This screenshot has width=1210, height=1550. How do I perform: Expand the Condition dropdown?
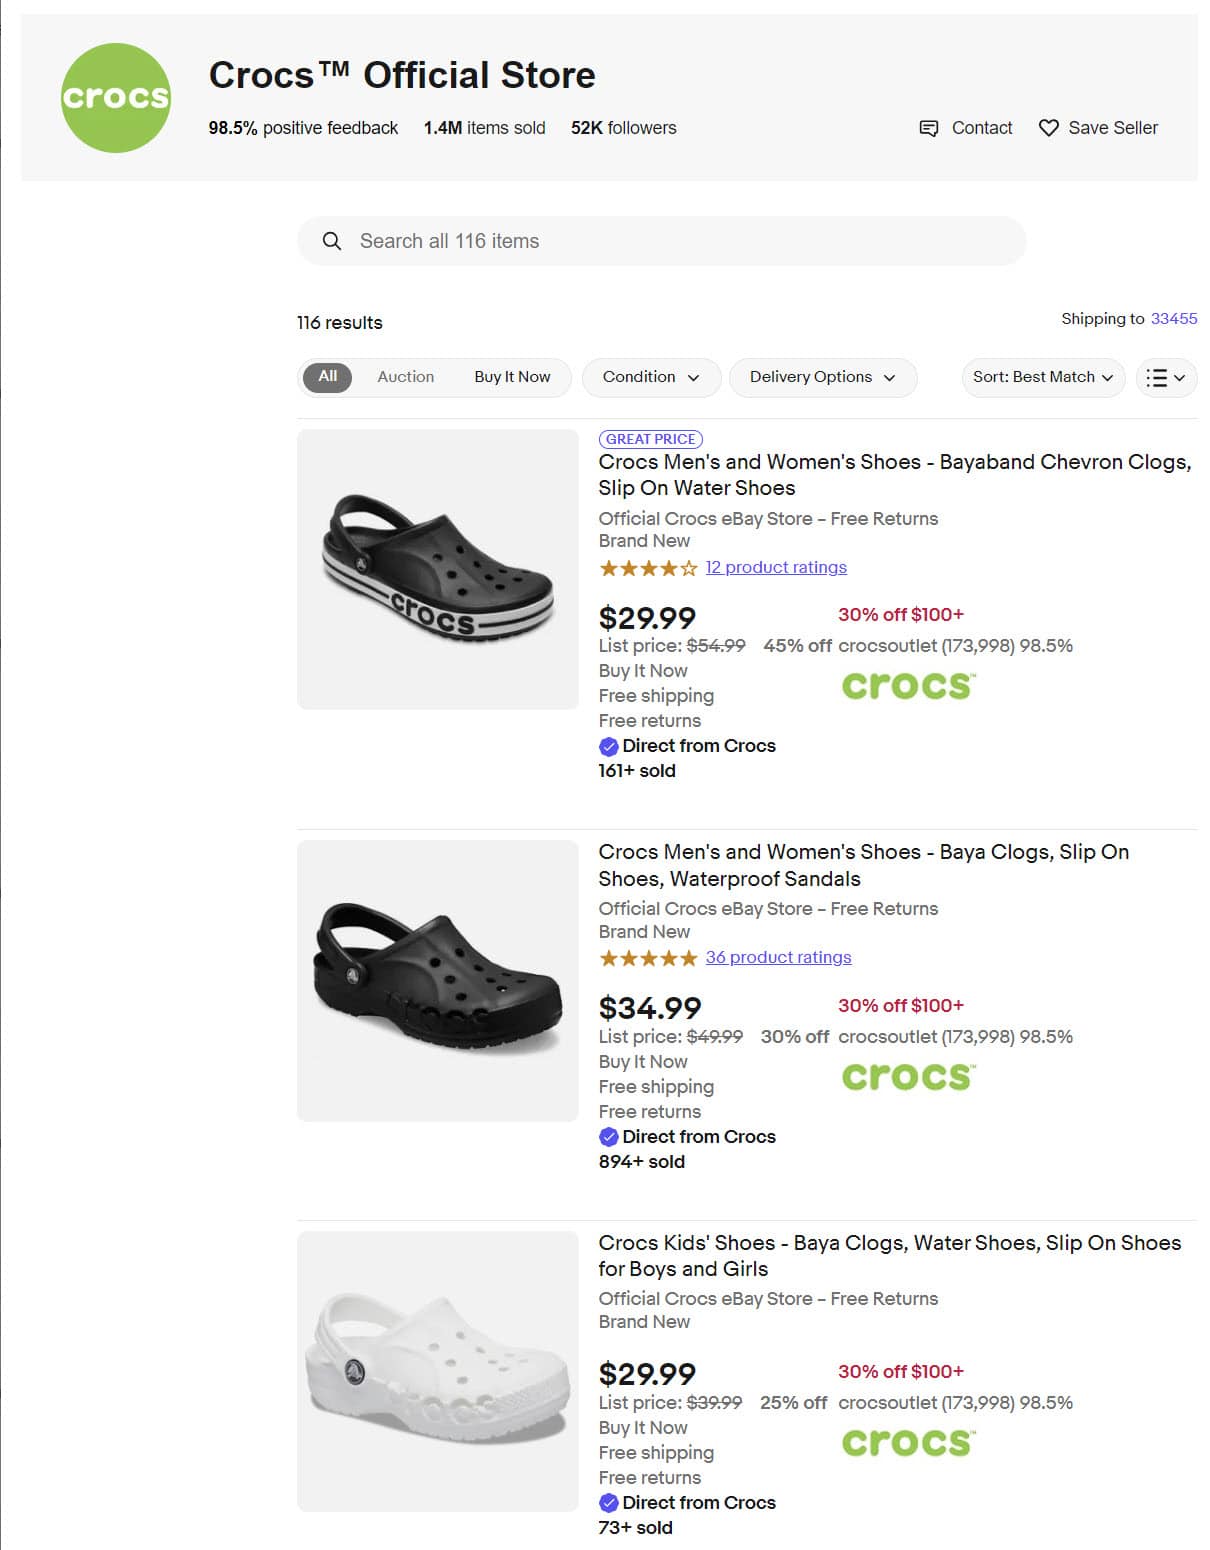(650, 377)
